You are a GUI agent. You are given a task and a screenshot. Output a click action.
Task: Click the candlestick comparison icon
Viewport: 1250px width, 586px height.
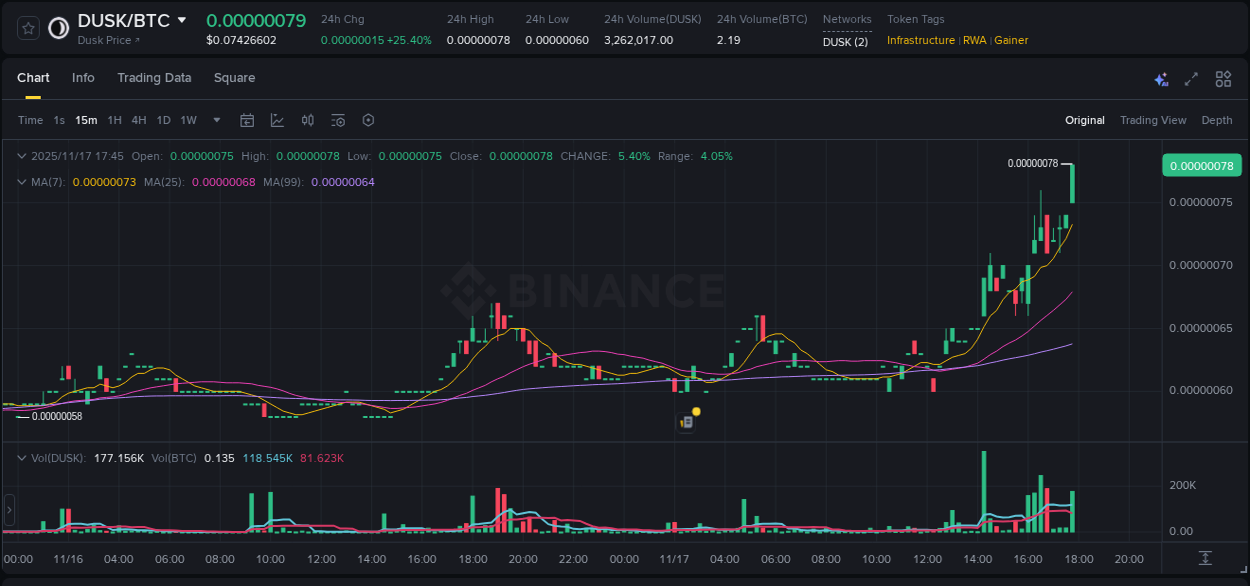coord(308,120)
